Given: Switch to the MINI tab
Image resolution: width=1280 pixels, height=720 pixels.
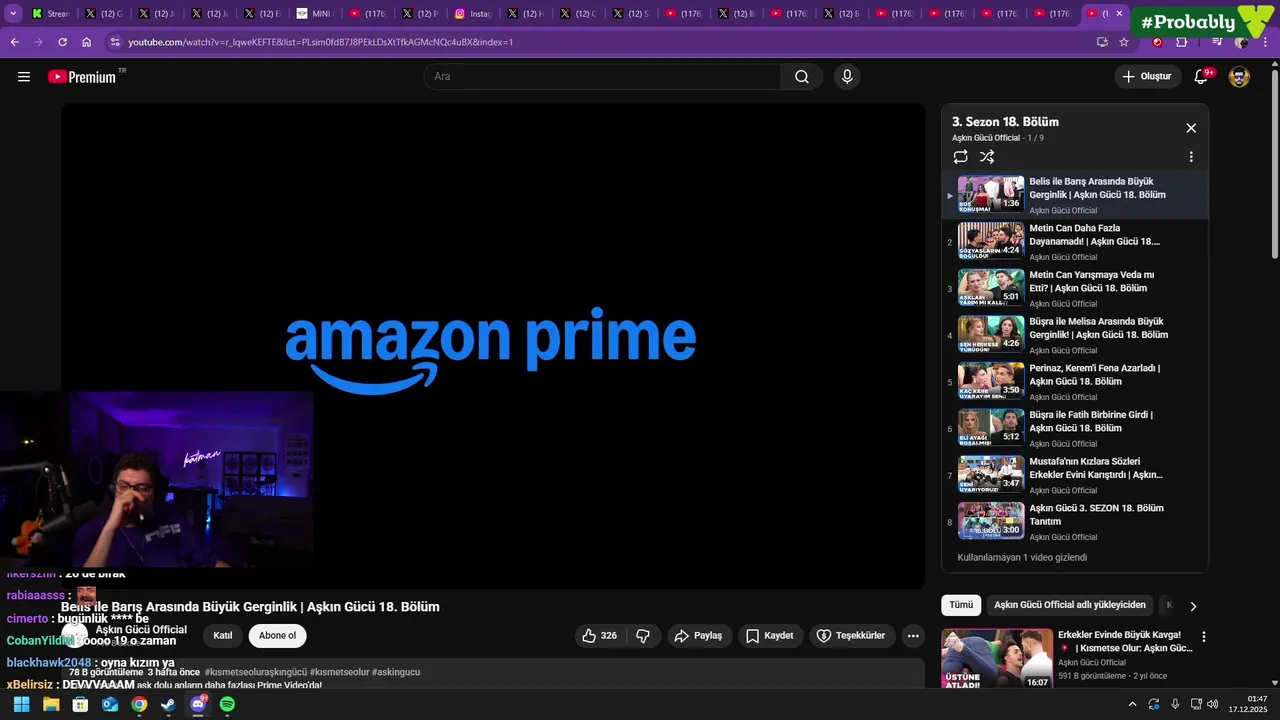Looking at the screenshot, I should pos(314,14).
